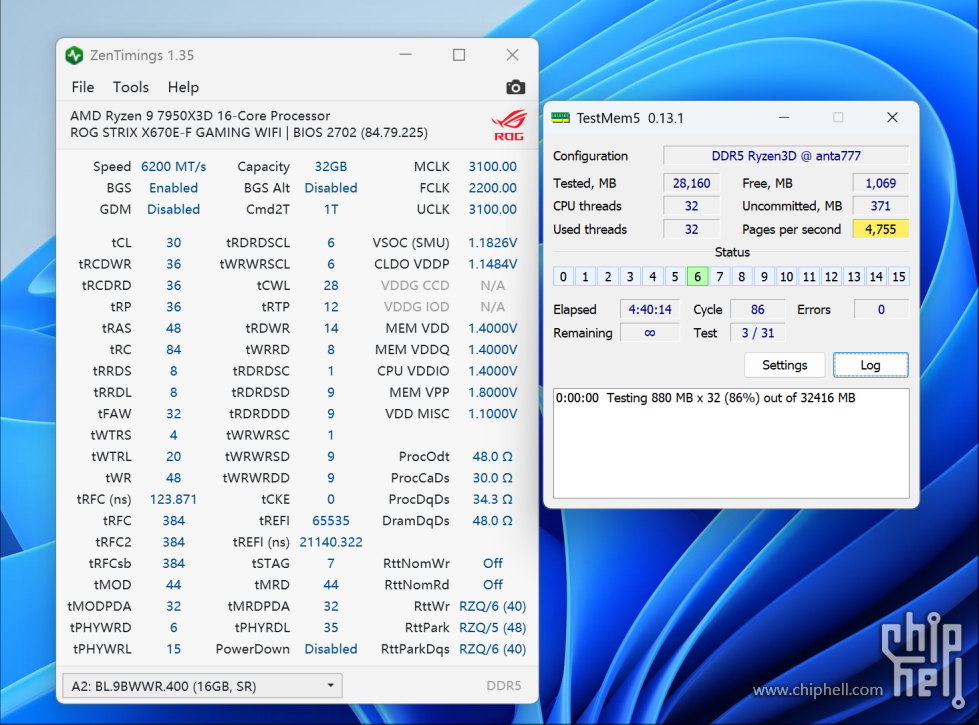Click the log line Testing 880 MB x 32
This screenshot has height=725, width=979.
coord(706,398)
